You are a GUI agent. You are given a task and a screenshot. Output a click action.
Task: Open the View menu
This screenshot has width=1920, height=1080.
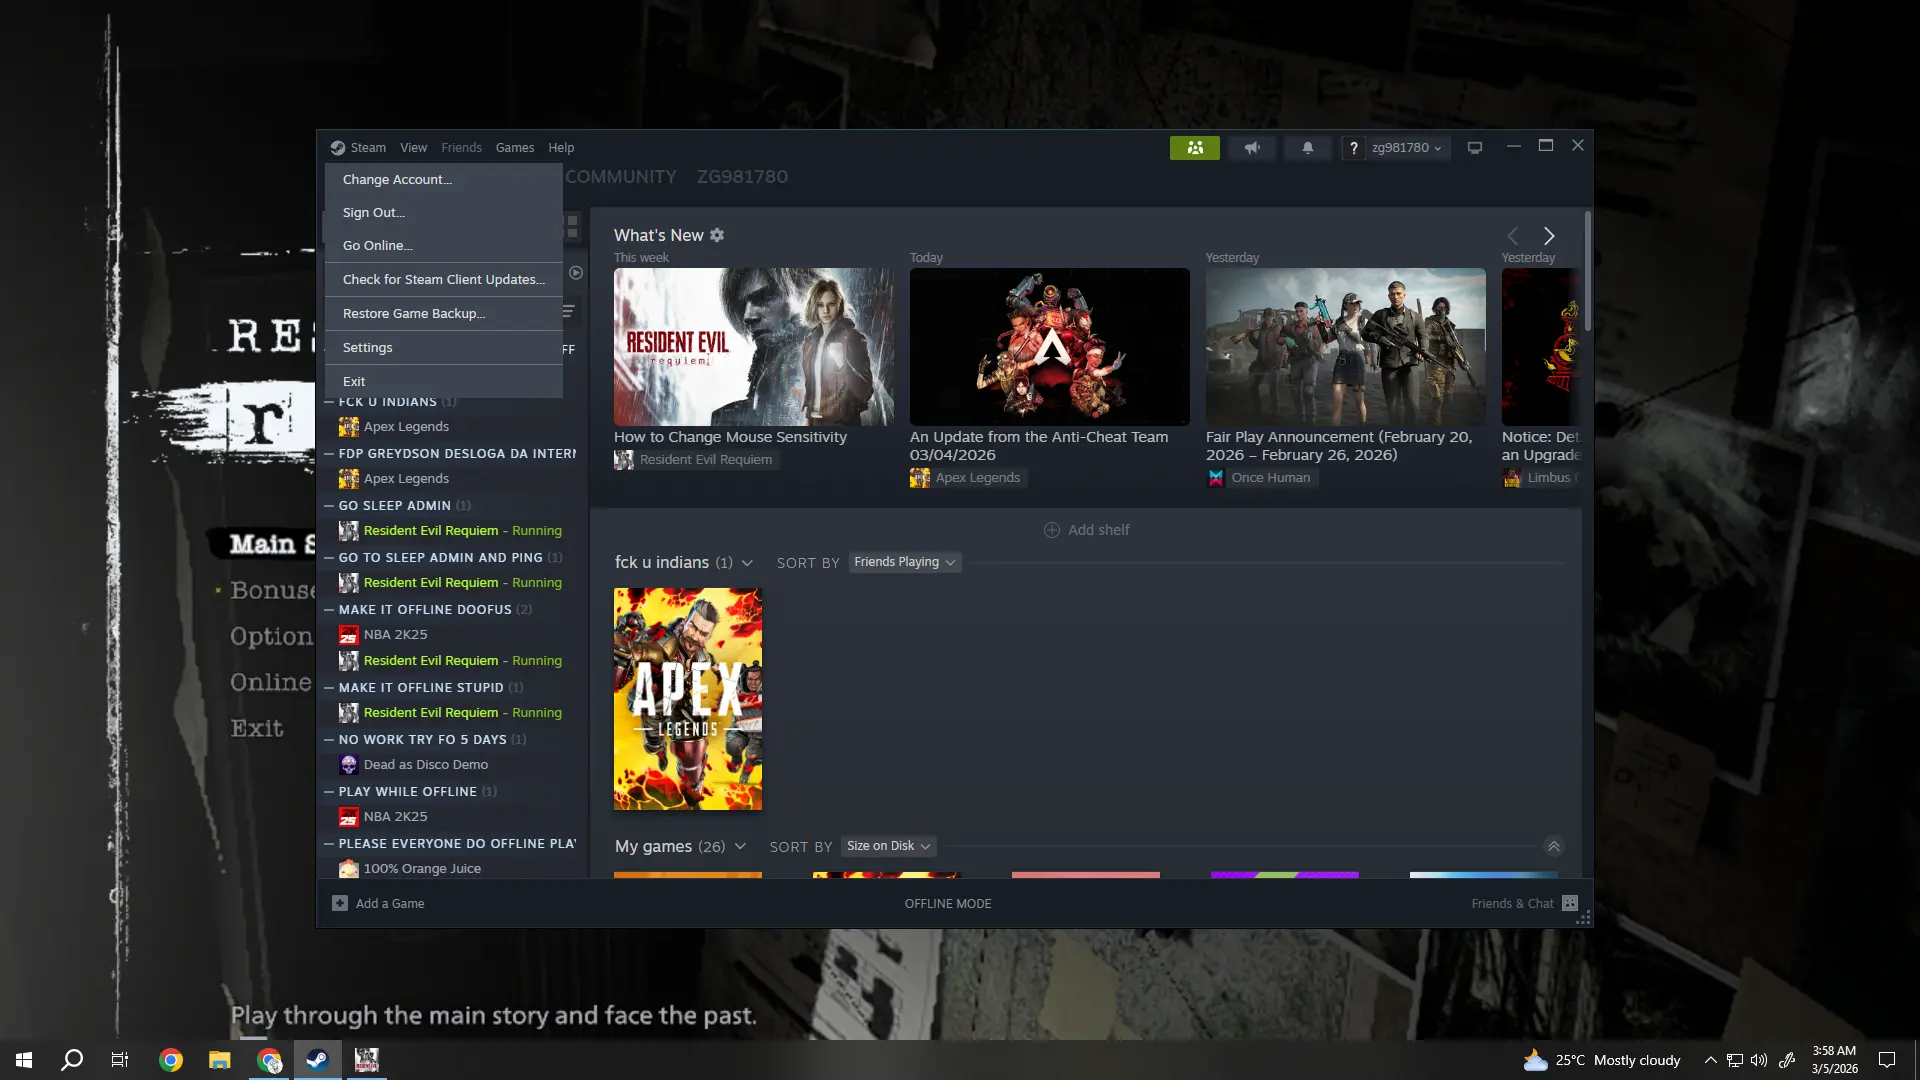tap(413, 148)
